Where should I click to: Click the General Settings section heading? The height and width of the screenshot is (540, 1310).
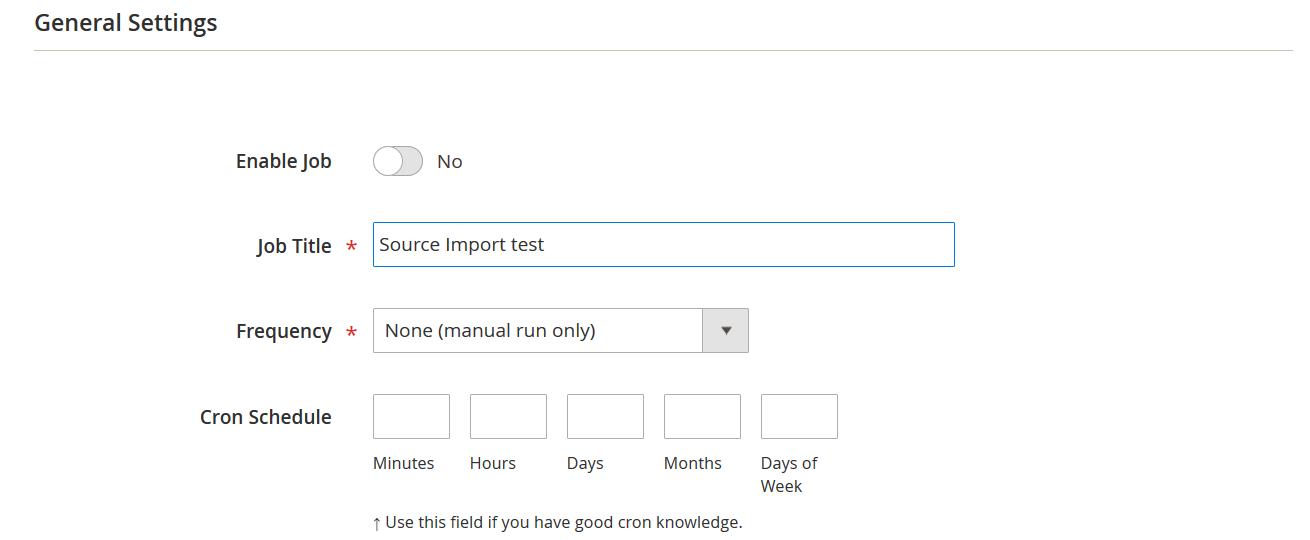click(x=126, y=22)
